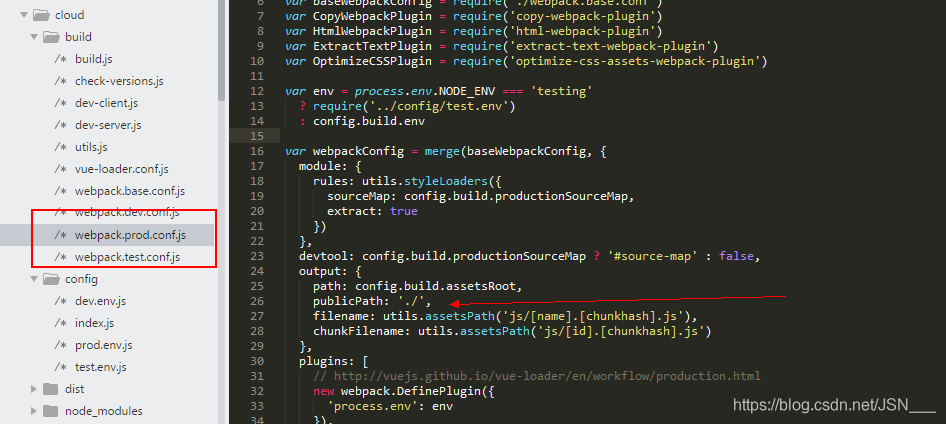Open vue-loader.conf.js file
The image size is (946, 424).
click(121, 169)
